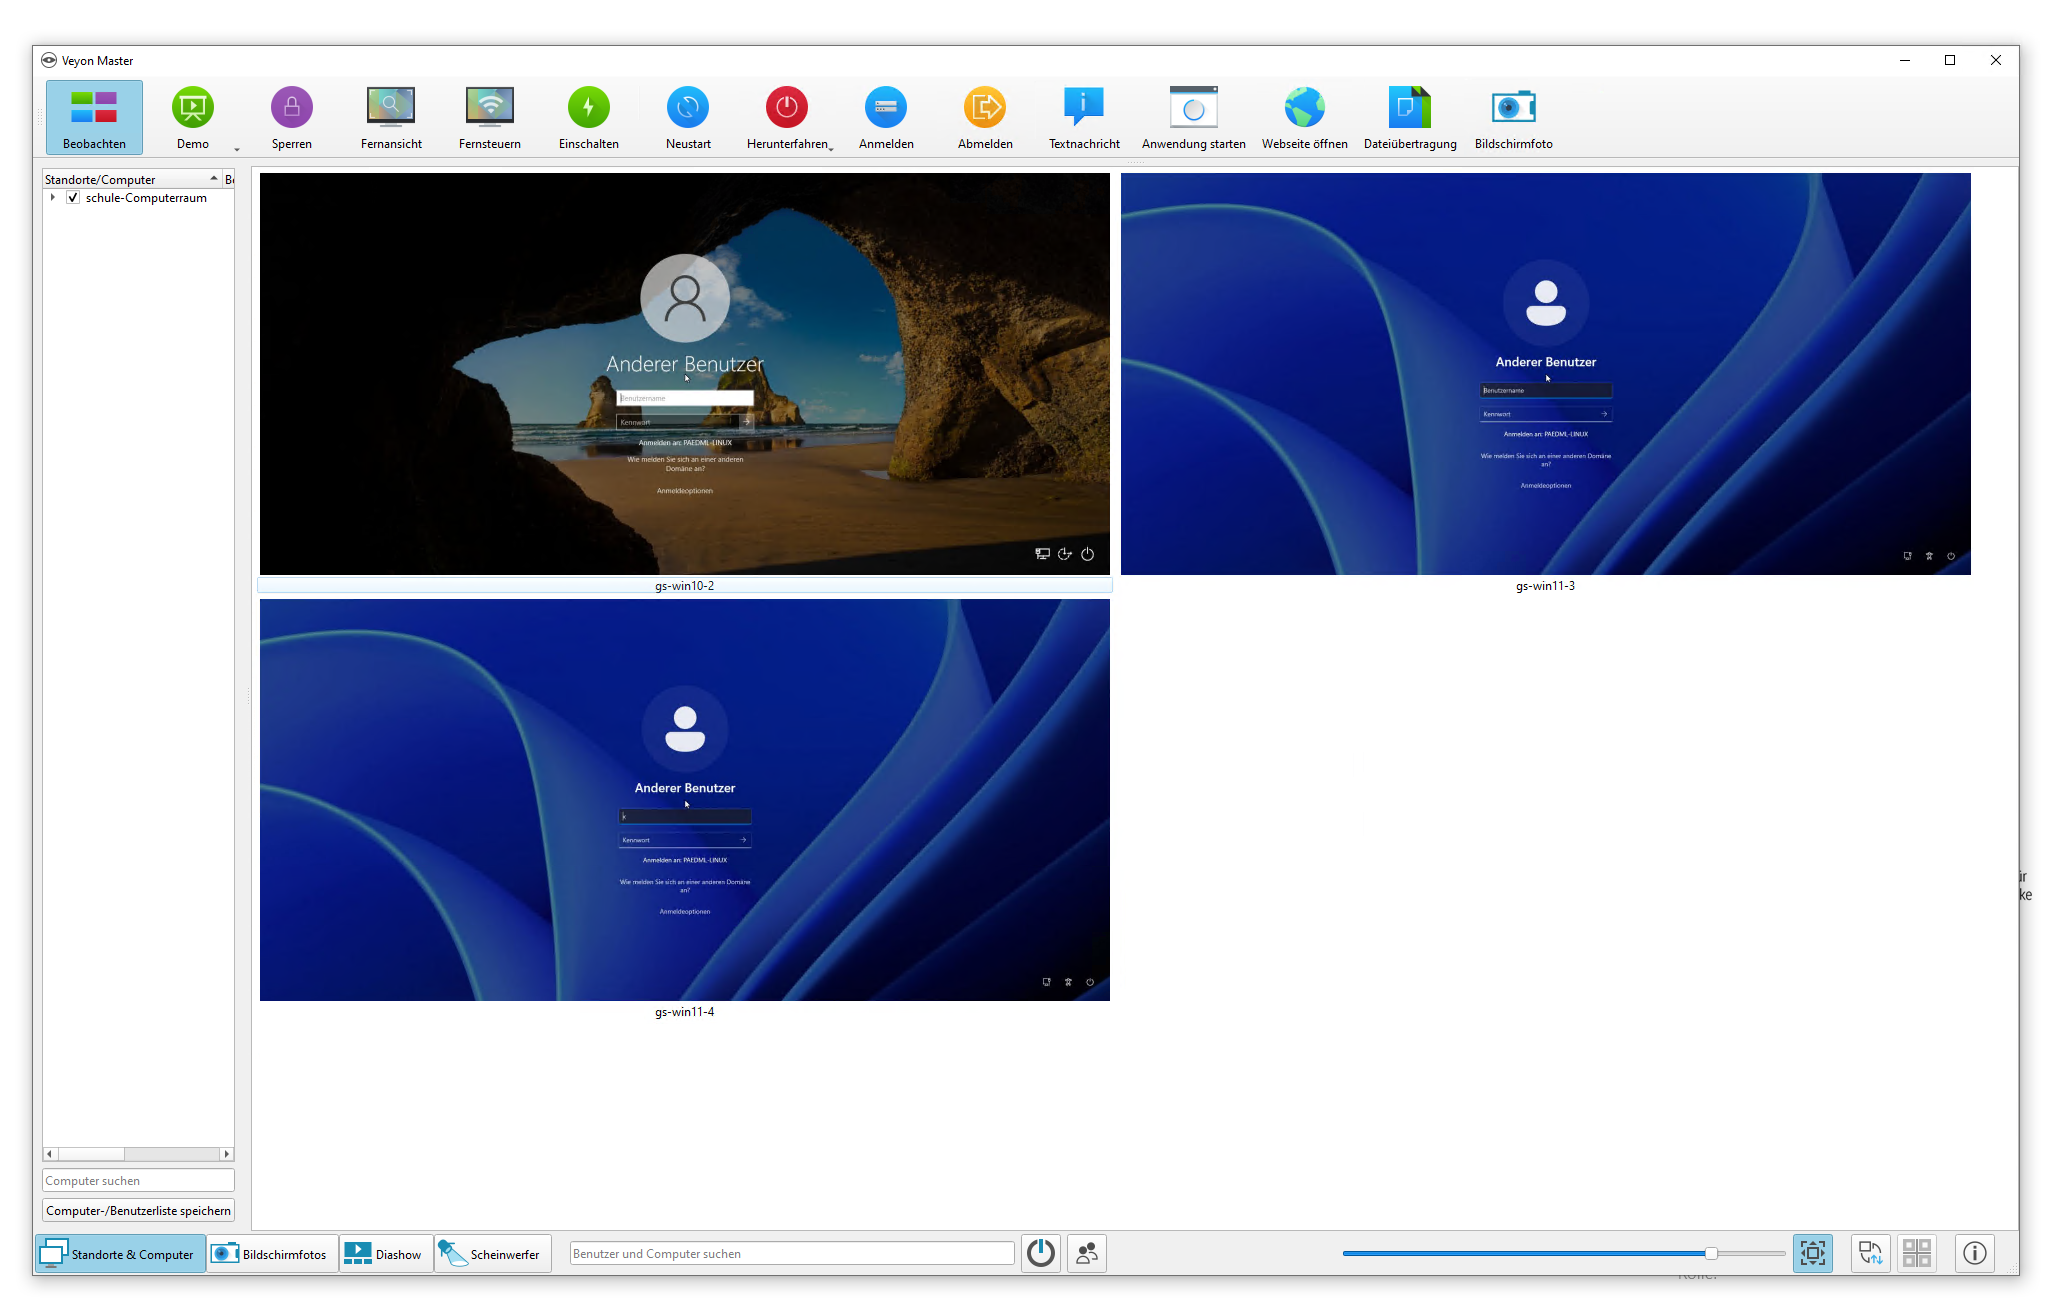Switch to the Bildschirmfotos tab
2048x1300 pixels.
pyautogui.click(x=271, y=1252)
